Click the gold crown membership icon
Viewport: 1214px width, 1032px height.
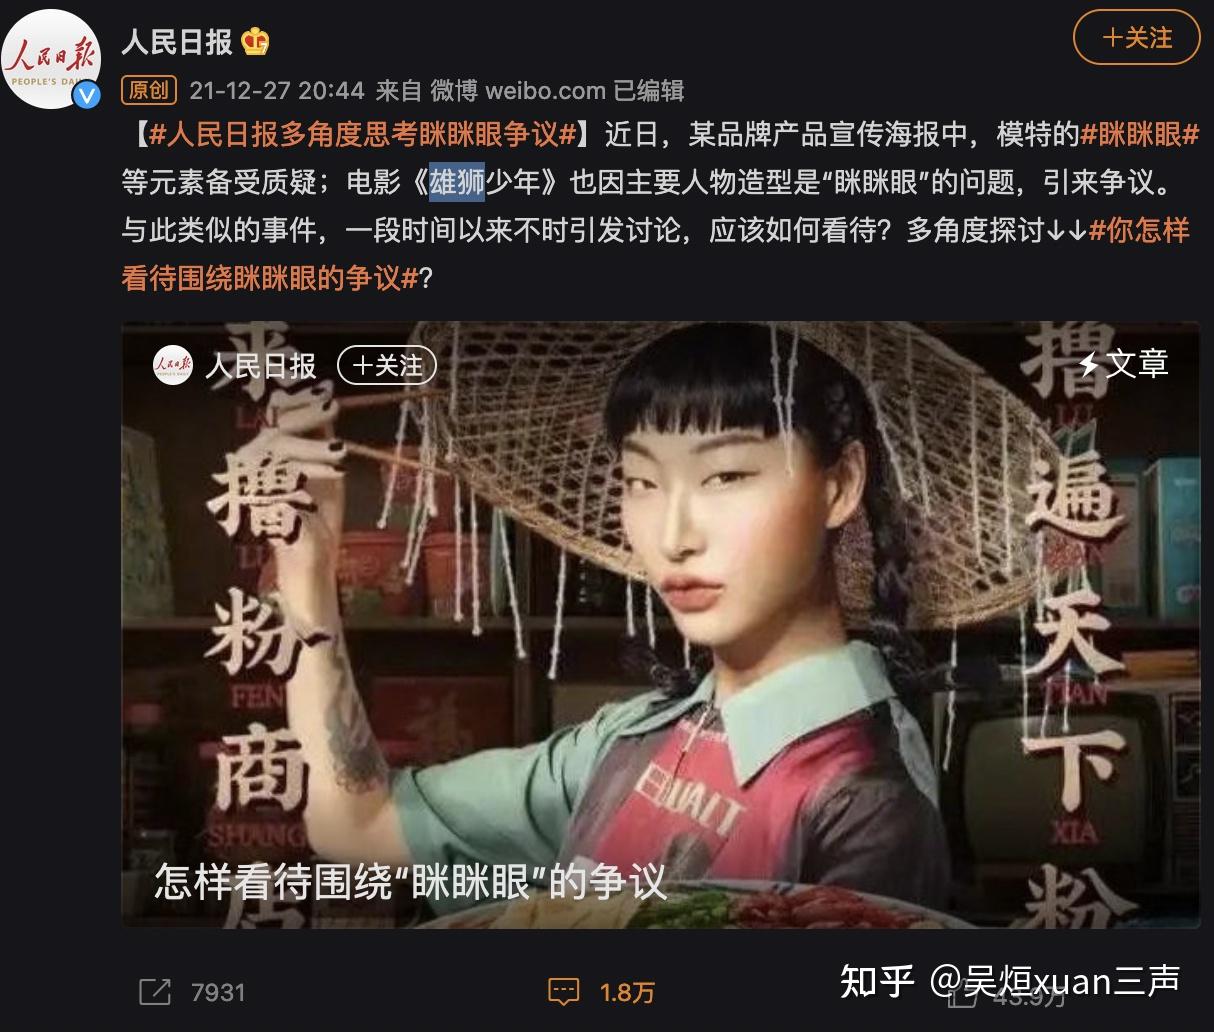coord(255,41)
